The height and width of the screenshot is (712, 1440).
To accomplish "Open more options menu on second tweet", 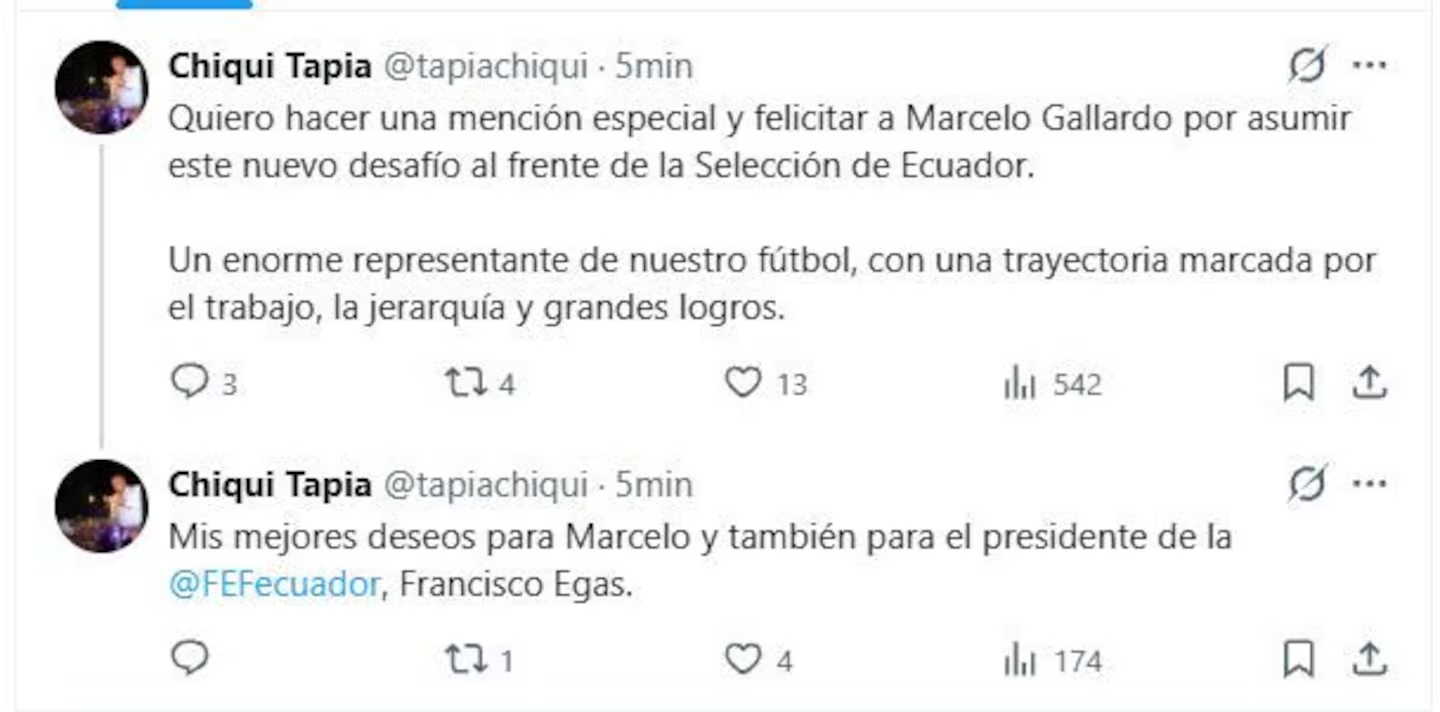I will (x=1369, y=485).
